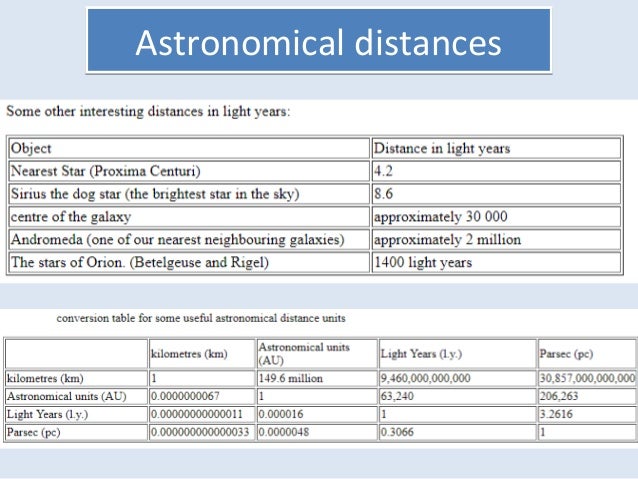Click the 'Astronomical units (AU)' column header

317,354
